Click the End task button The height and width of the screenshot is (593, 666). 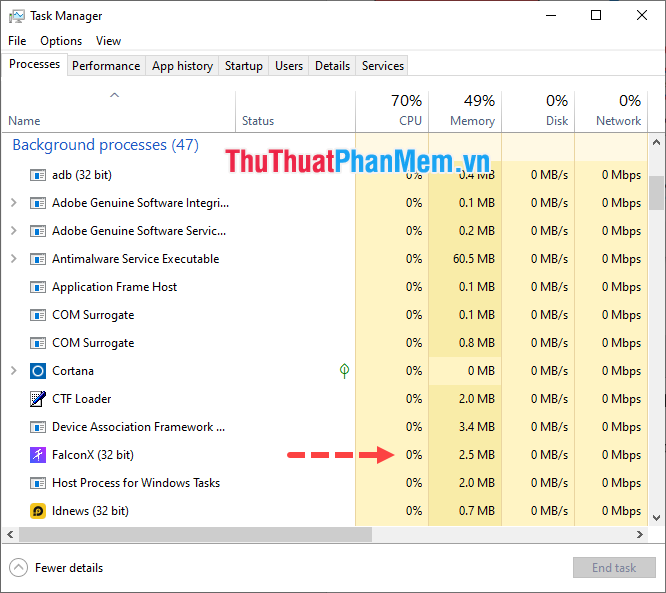[614, 568]
